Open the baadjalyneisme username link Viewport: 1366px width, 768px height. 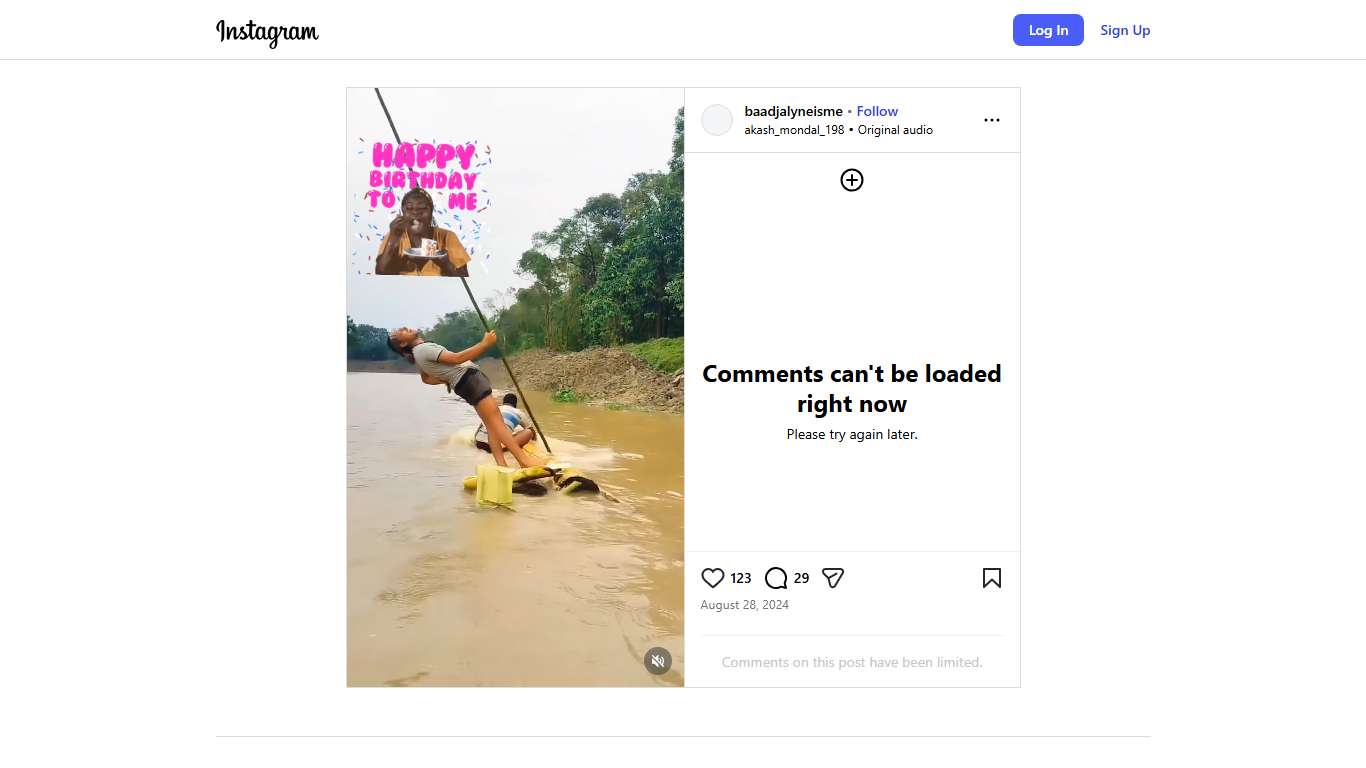click(794, 111)
